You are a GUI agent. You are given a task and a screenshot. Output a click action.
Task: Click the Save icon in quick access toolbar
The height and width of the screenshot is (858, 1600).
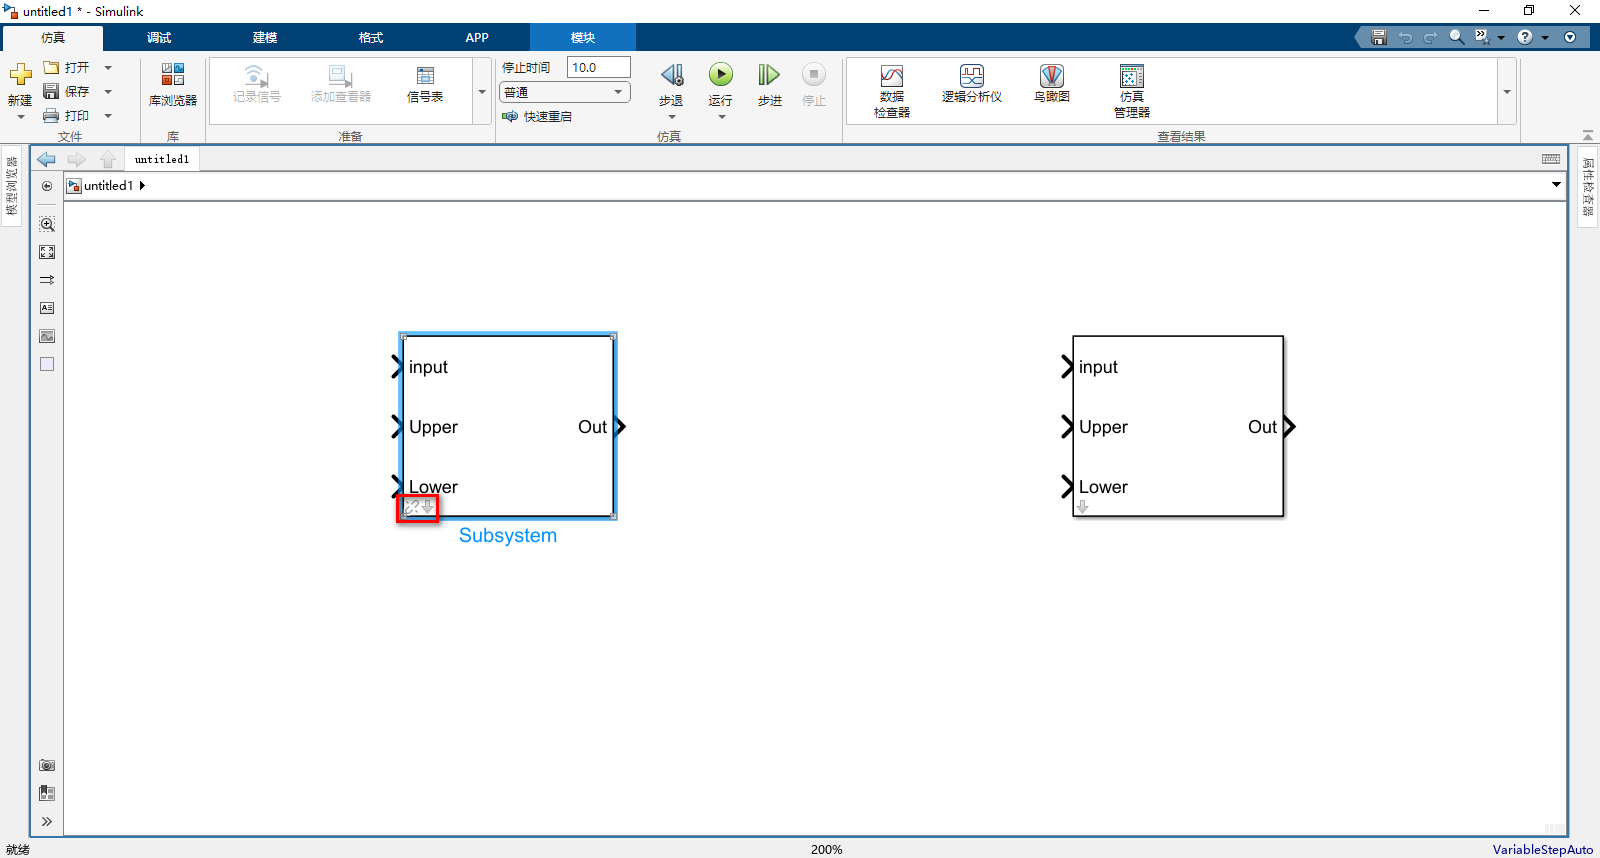1379,37
